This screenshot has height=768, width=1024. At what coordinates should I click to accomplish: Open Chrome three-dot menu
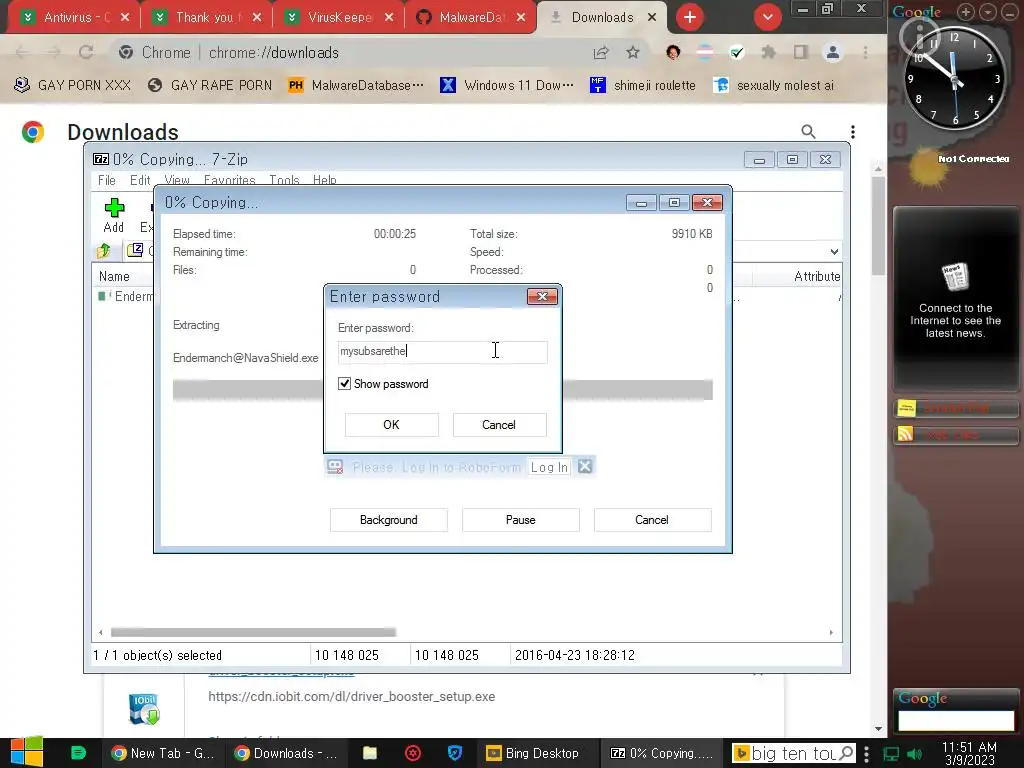tap(865, 52)
